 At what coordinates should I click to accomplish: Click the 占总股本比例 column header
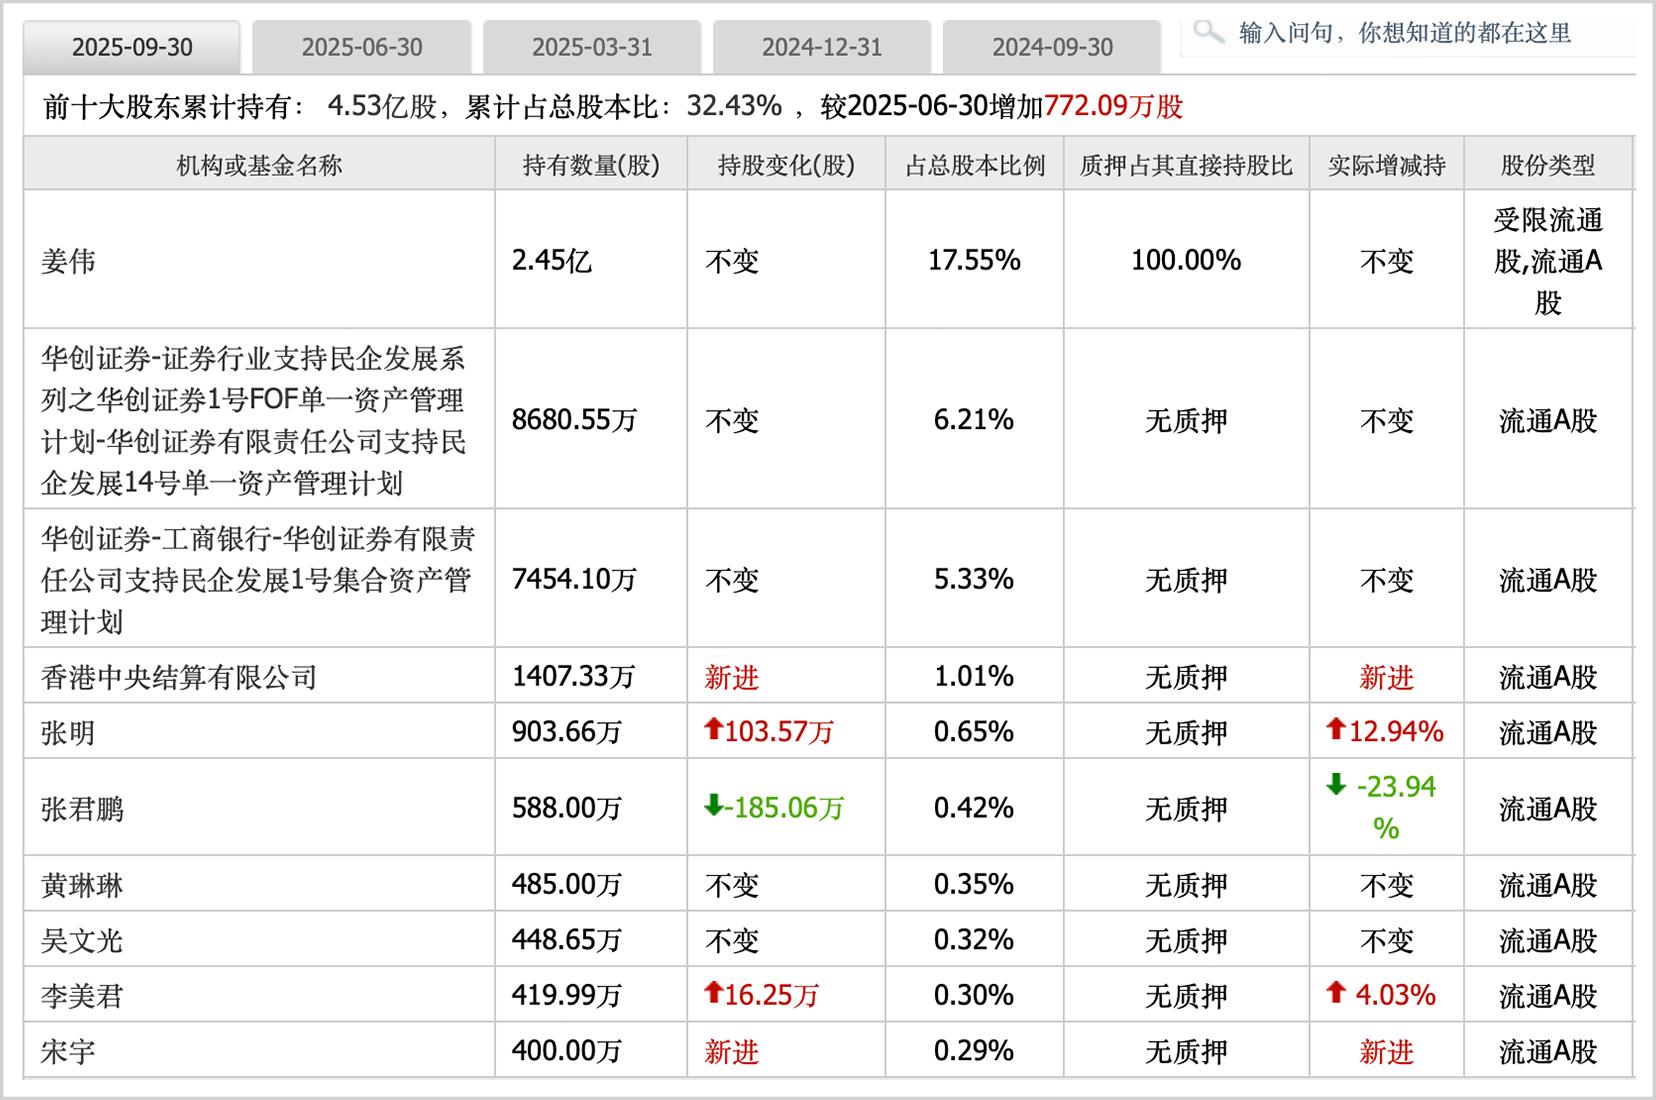coord(975,165)
